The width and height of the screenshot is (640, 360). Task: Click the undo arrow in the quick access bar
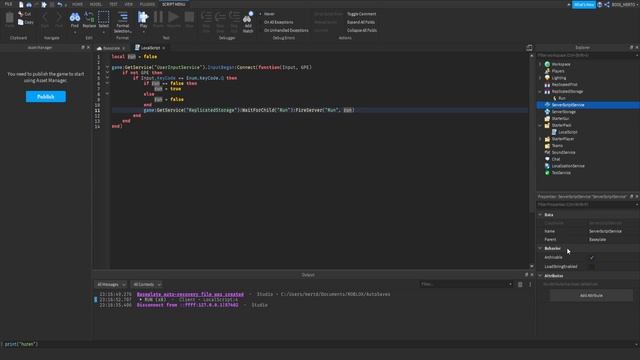60,4
